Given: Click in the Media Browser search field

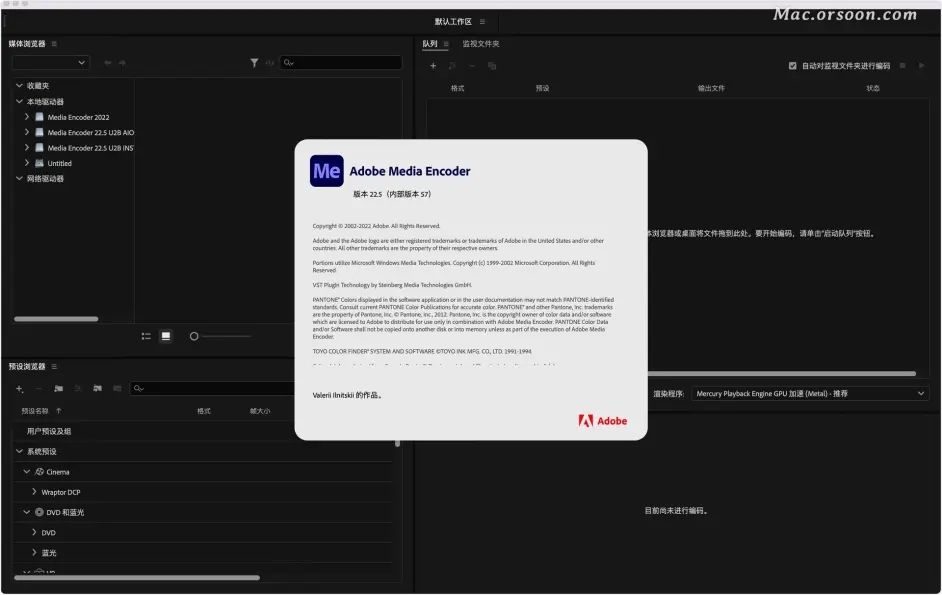Looking at the screenshot, I should click(x=341, y=63).
